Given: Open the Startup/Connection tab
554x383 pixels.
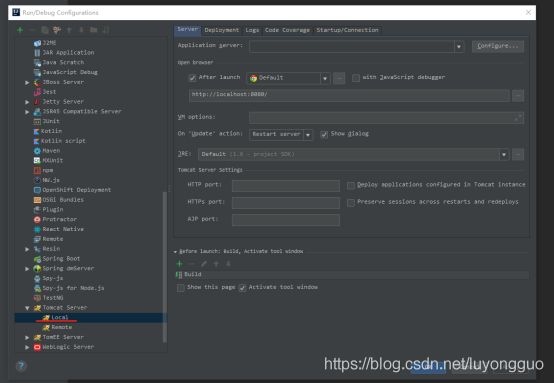Looking at the screenshot, I should [347, 30].
